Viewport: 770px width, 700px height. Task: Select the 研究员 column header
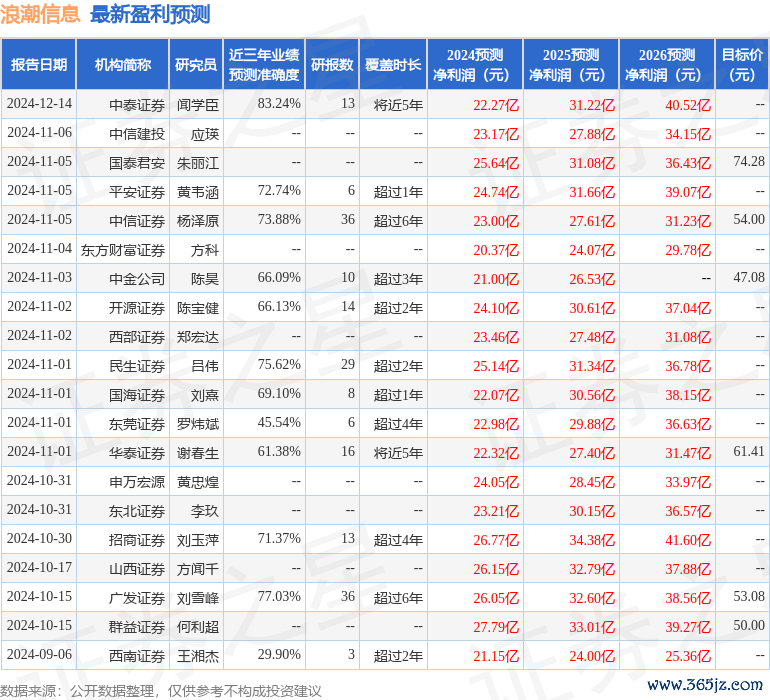tap(196, 64)
